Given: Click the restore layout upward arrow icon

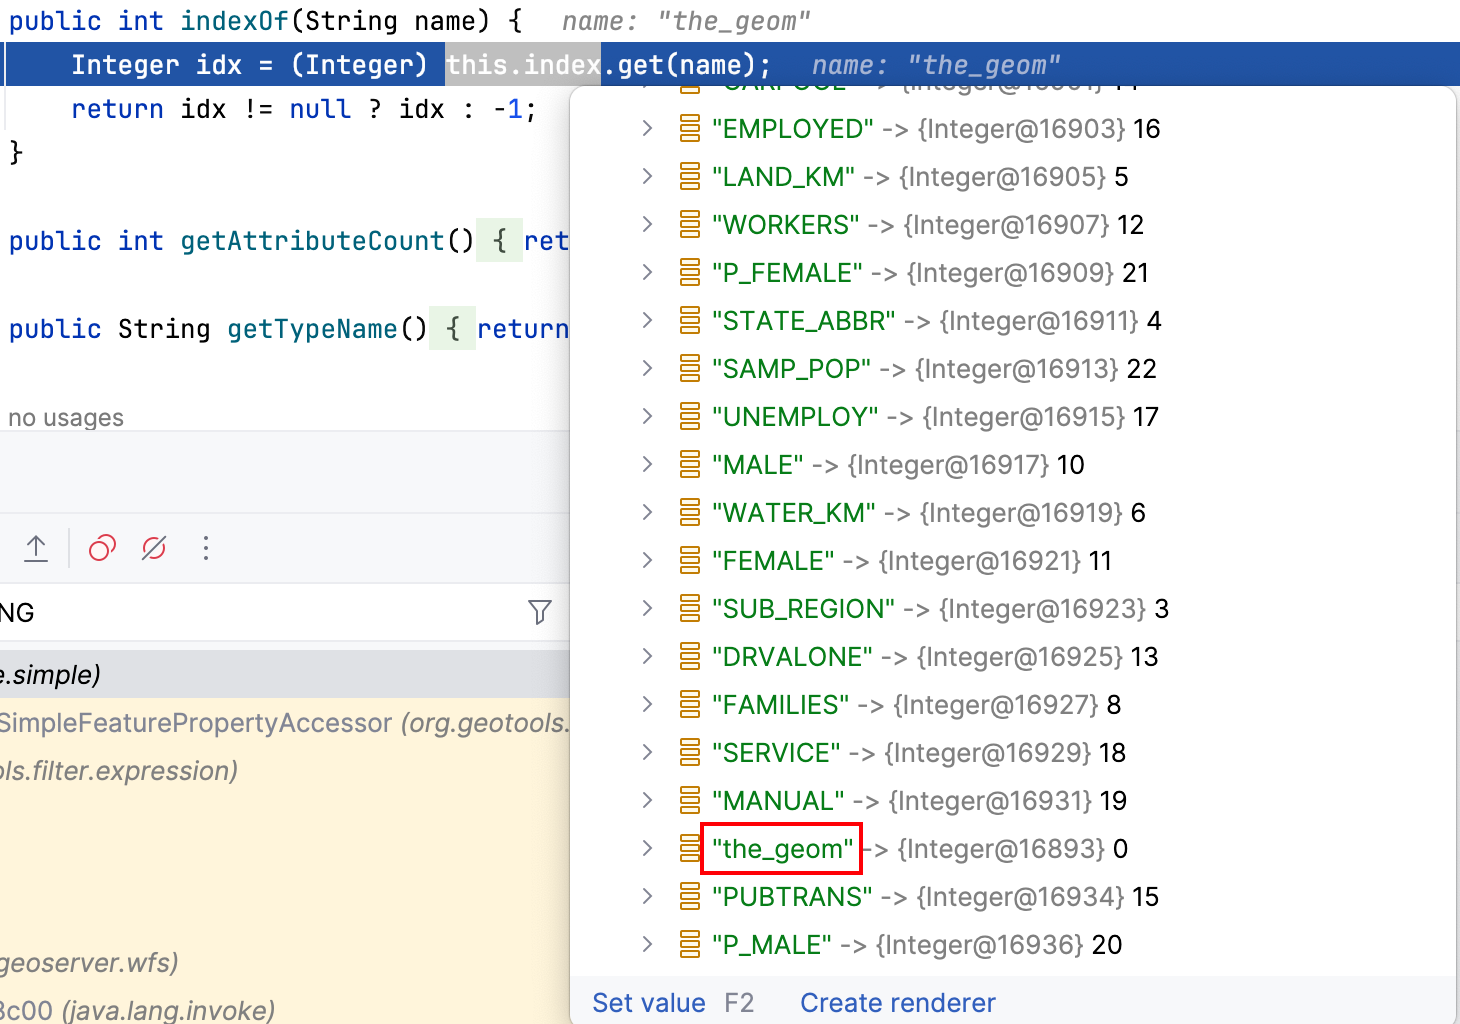Looking at the screenshot, I should pos(36,548).
